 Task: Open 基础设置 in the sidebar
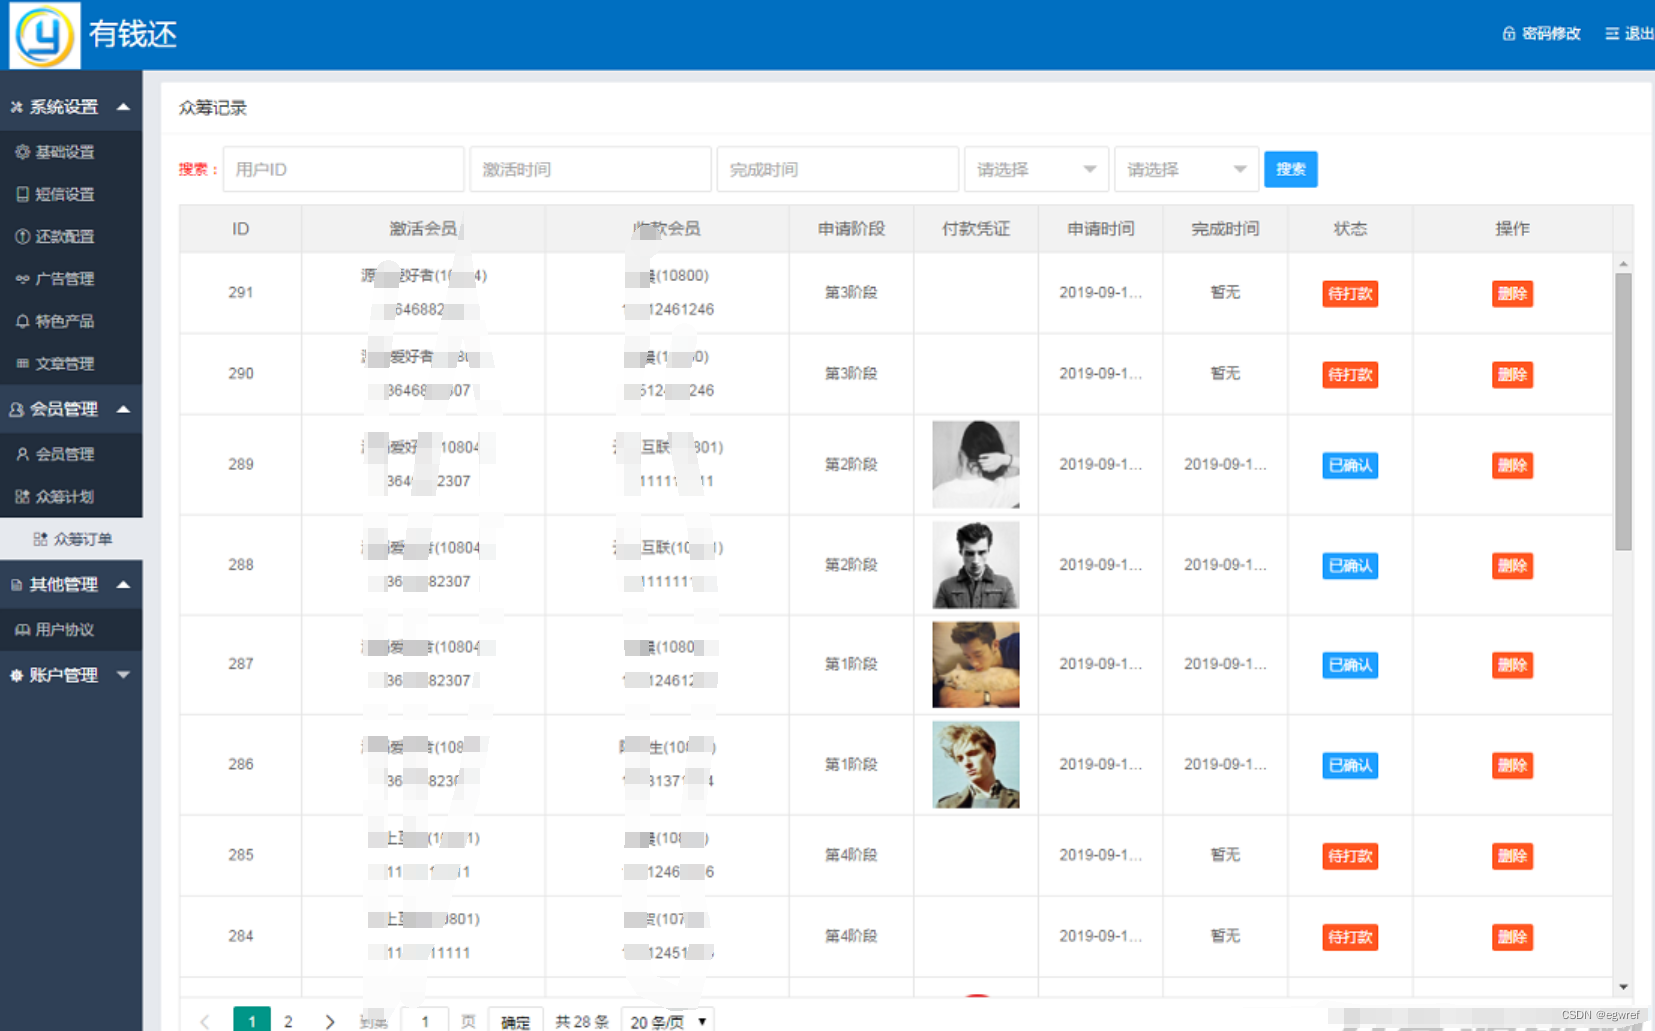pyautogui.click(x=65, y=152)
